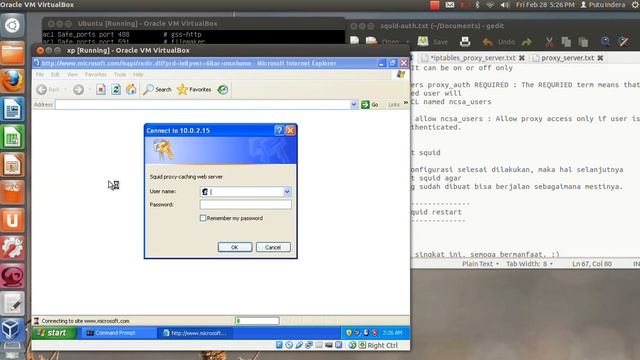Open IE File menu

click(40, 74)
